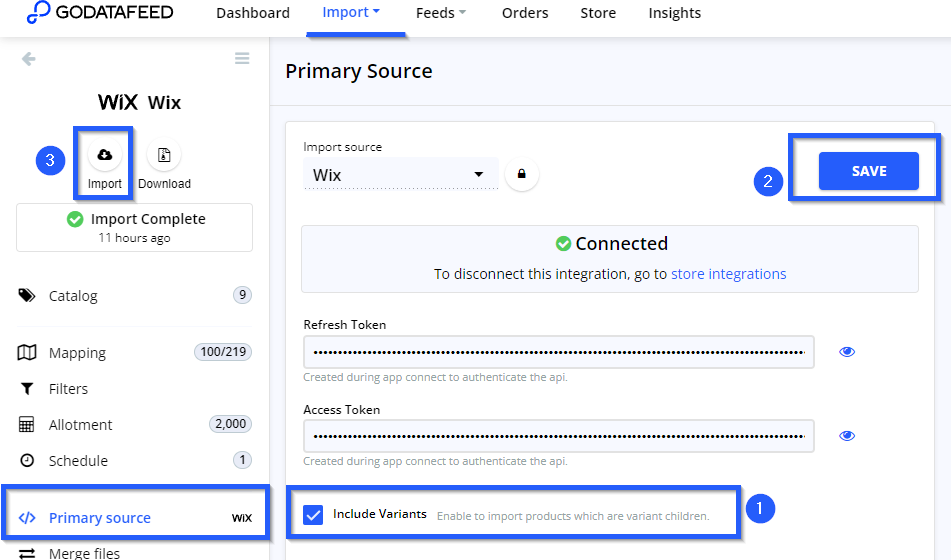Click the Catalog tag icon
This screenshot has height=560, width=951.
[x=27, y=295]
